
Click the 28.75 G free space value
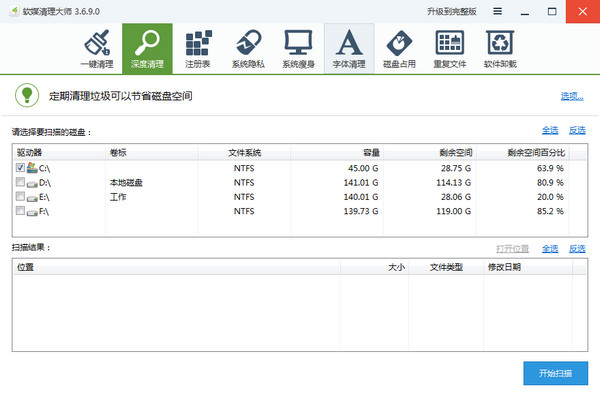point(456,168)
